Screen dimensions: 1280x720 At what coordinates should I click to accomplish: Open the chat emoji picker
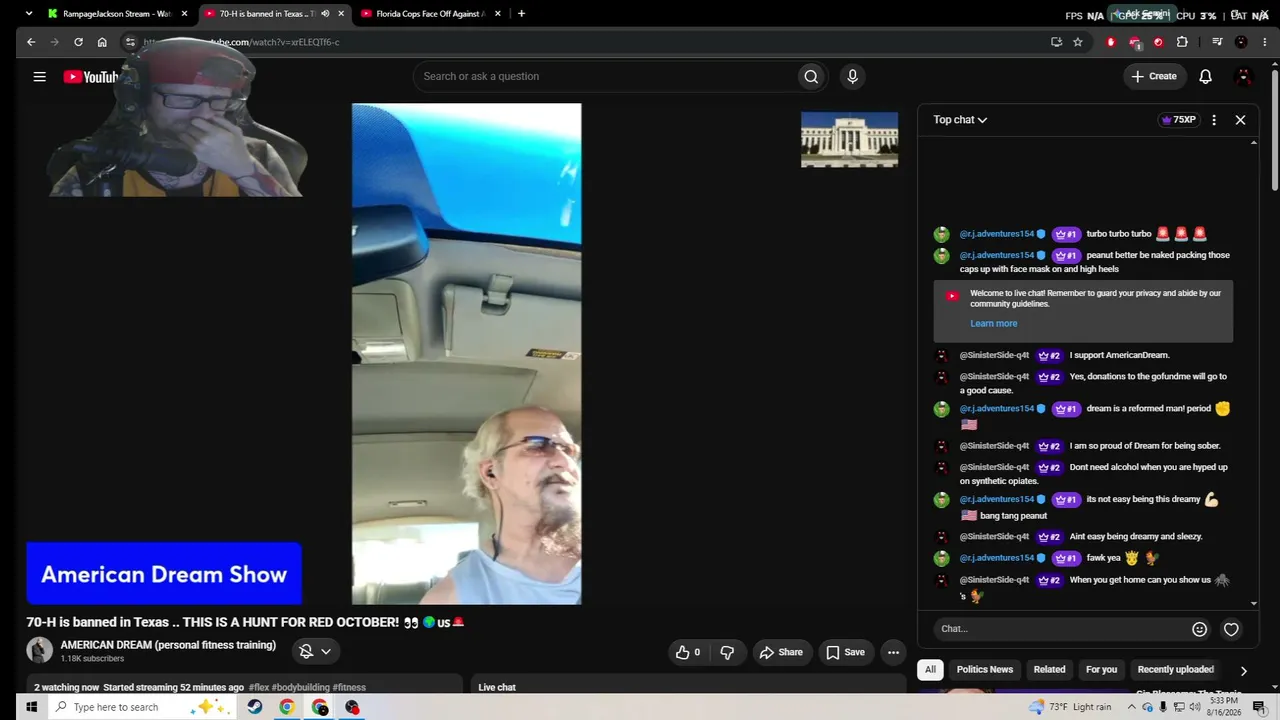(1199, 629)
